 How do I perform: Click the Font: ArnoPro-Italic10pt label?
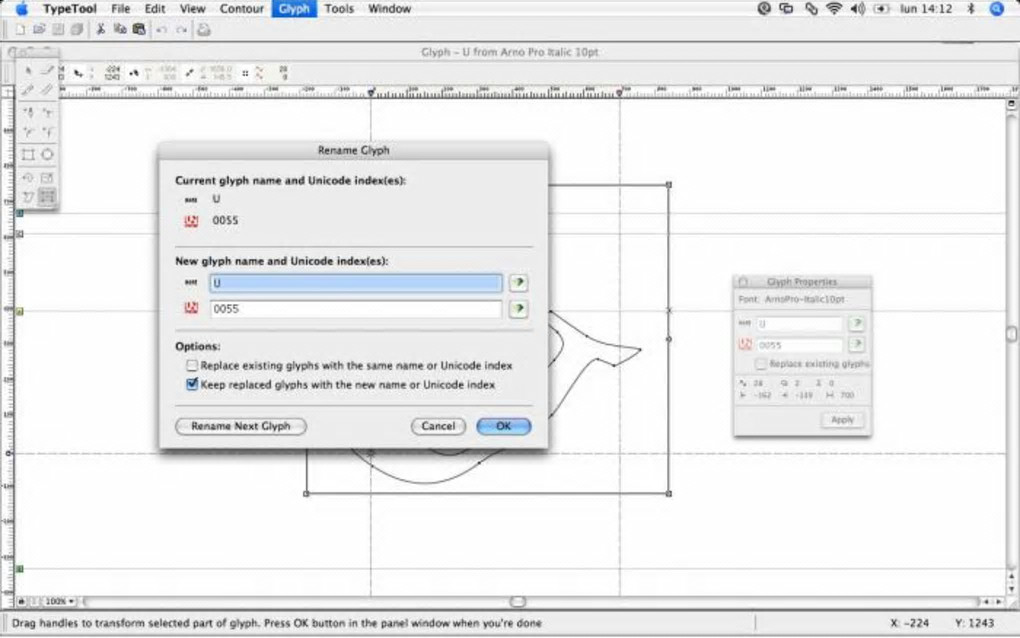pos(791,299)
